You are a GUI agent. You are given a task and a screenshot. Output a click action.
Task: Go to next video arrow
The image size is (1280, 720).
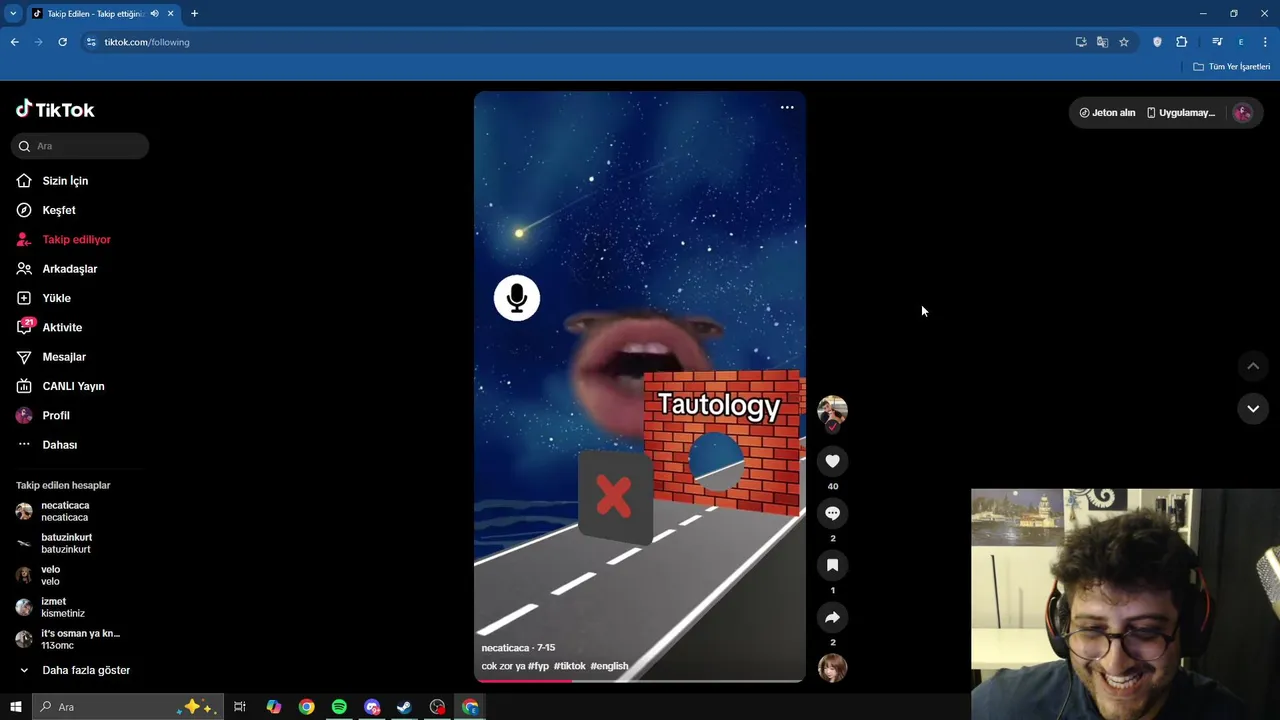[1253, 409]
